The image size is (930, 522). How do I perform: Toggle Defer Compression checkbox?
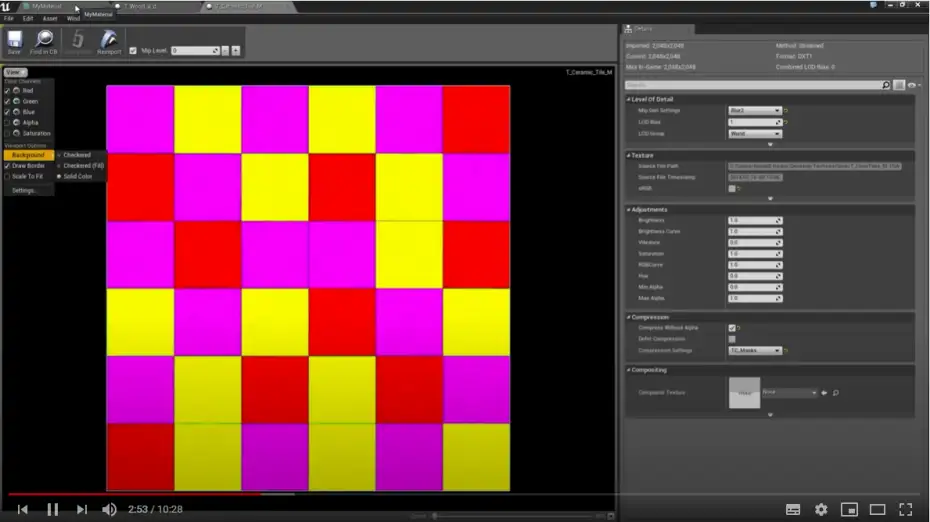(732, 339)
